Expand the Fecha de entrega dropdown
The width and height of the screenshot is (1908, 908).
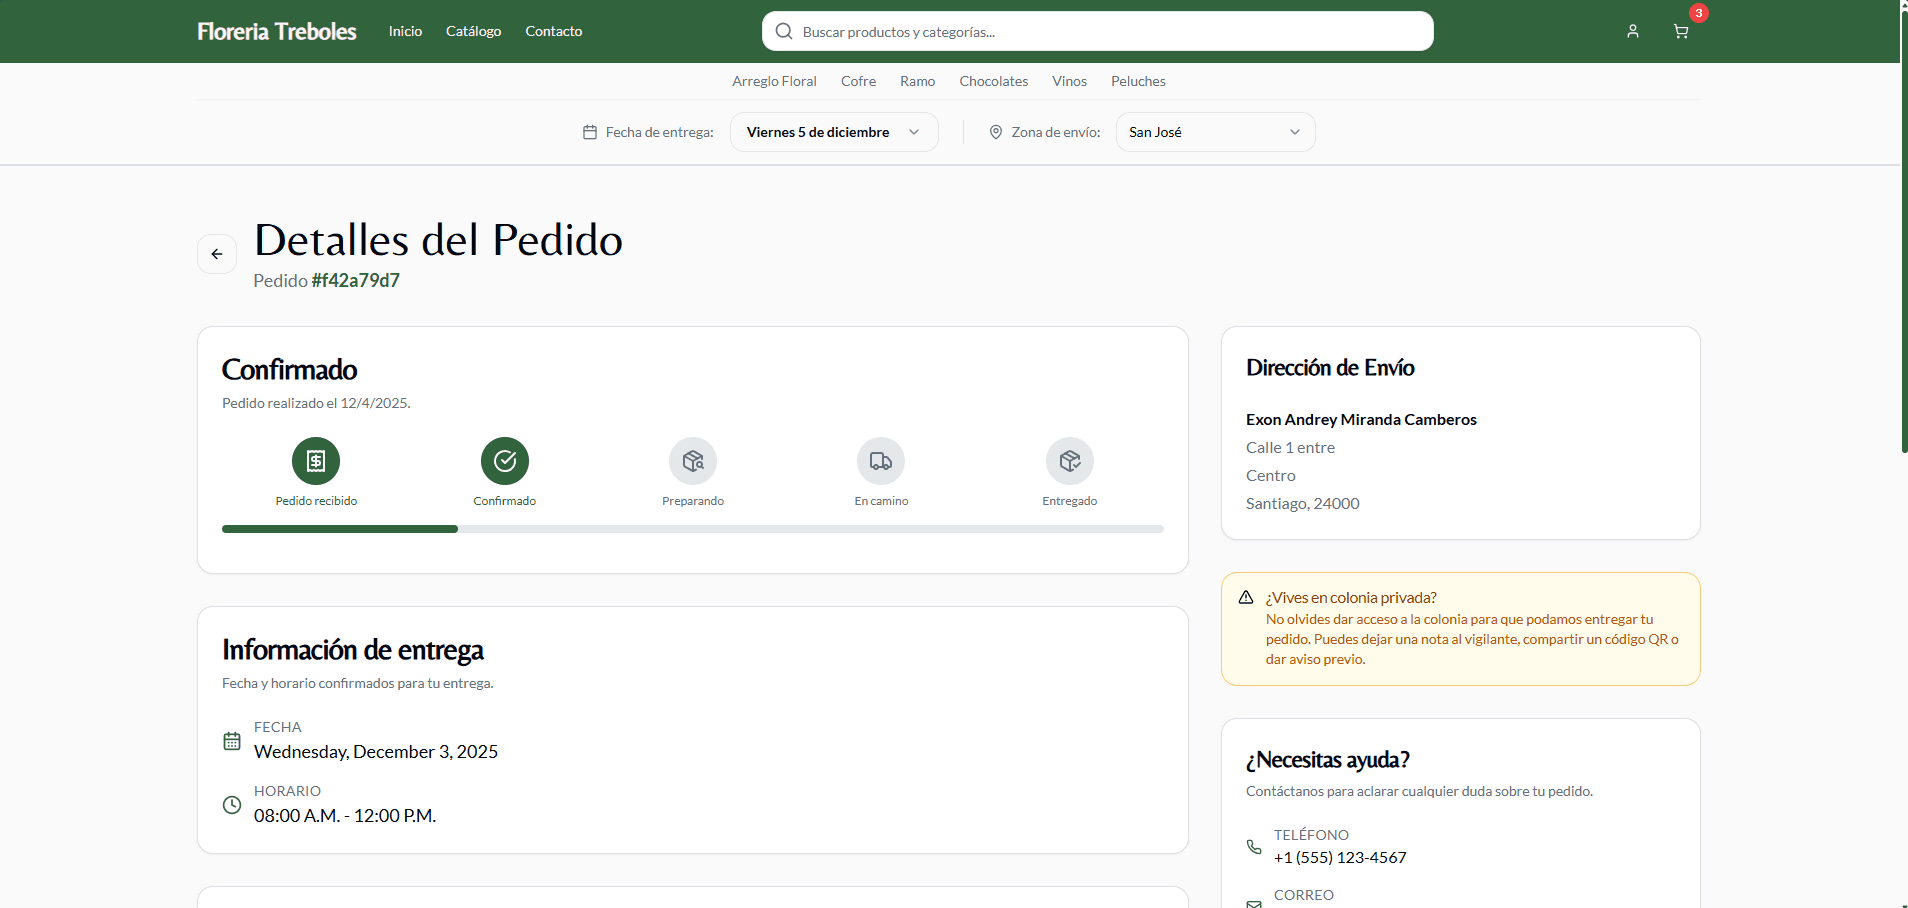coord(834,132)
